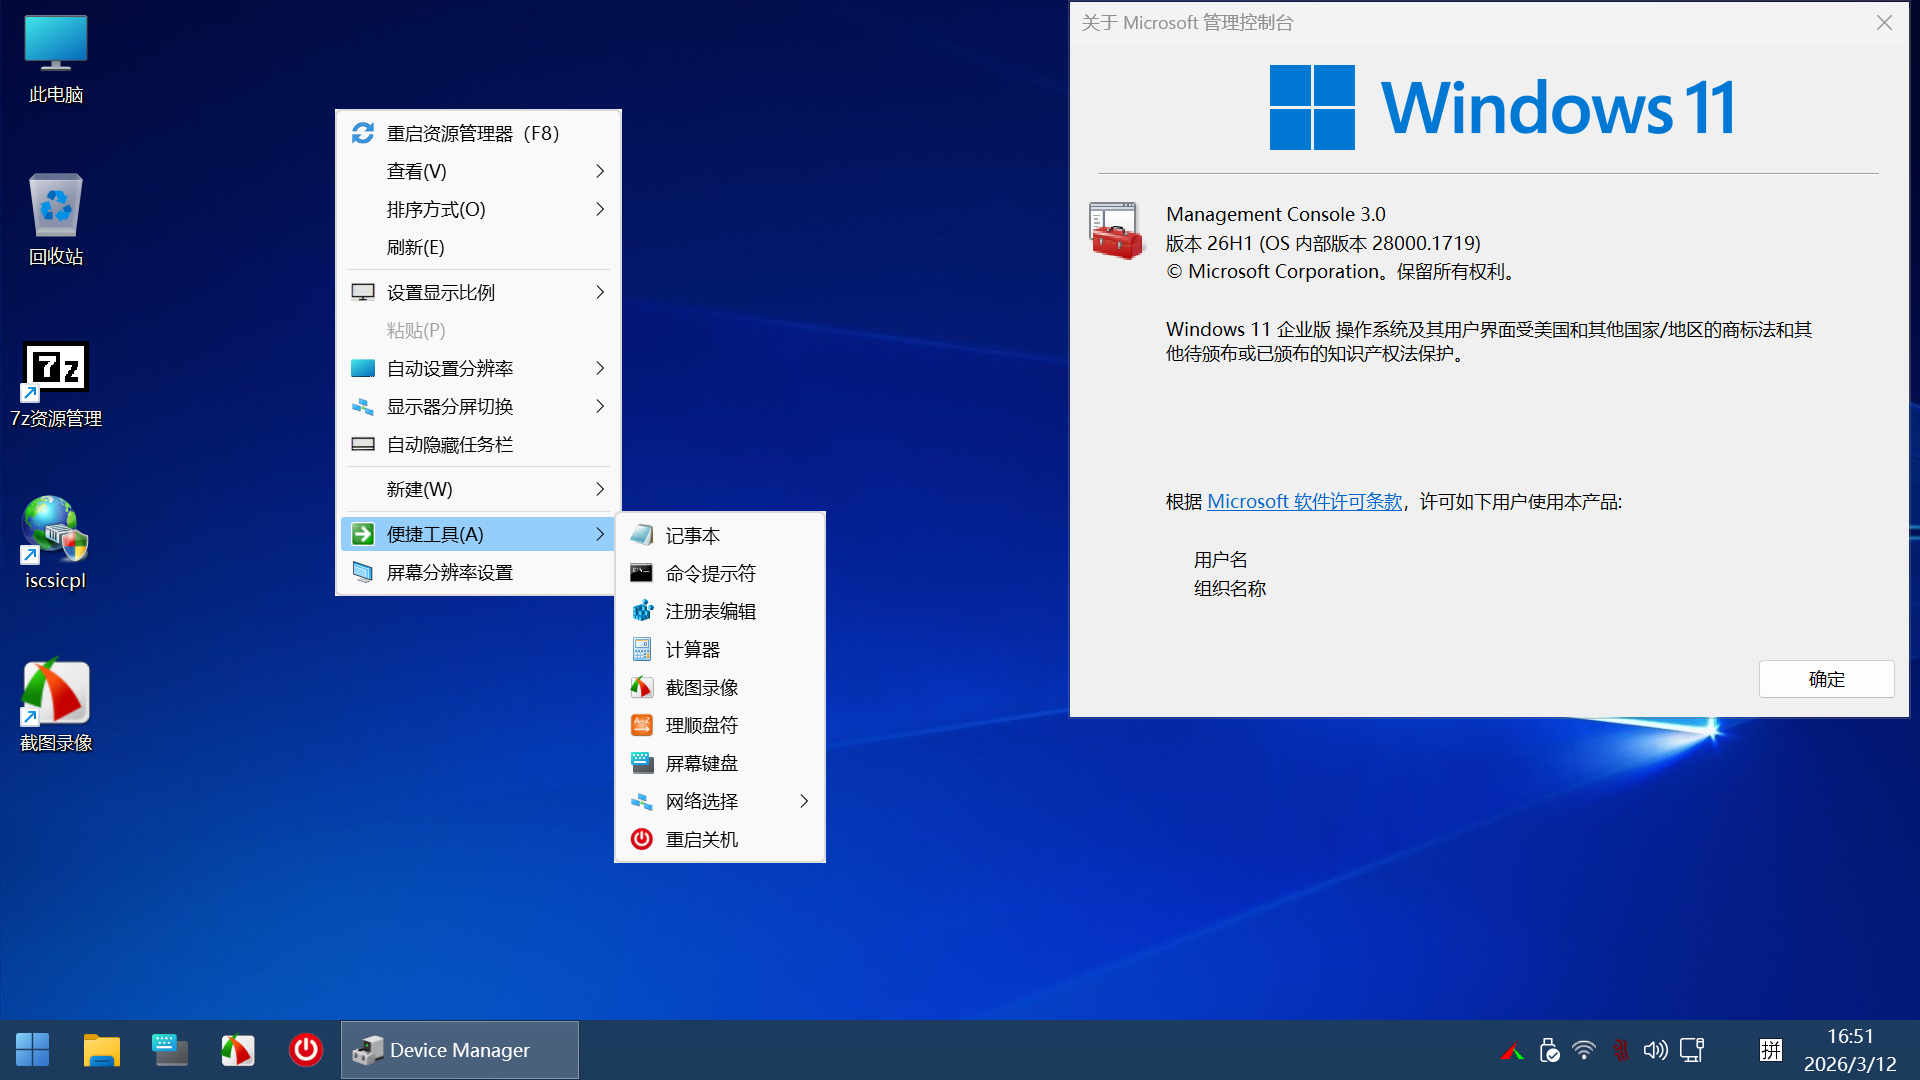Screen dimensions: 1920x1080
Task: Choose 注册表编辑 menu entry
Action: pyautogui.click(x=710, y=612)
